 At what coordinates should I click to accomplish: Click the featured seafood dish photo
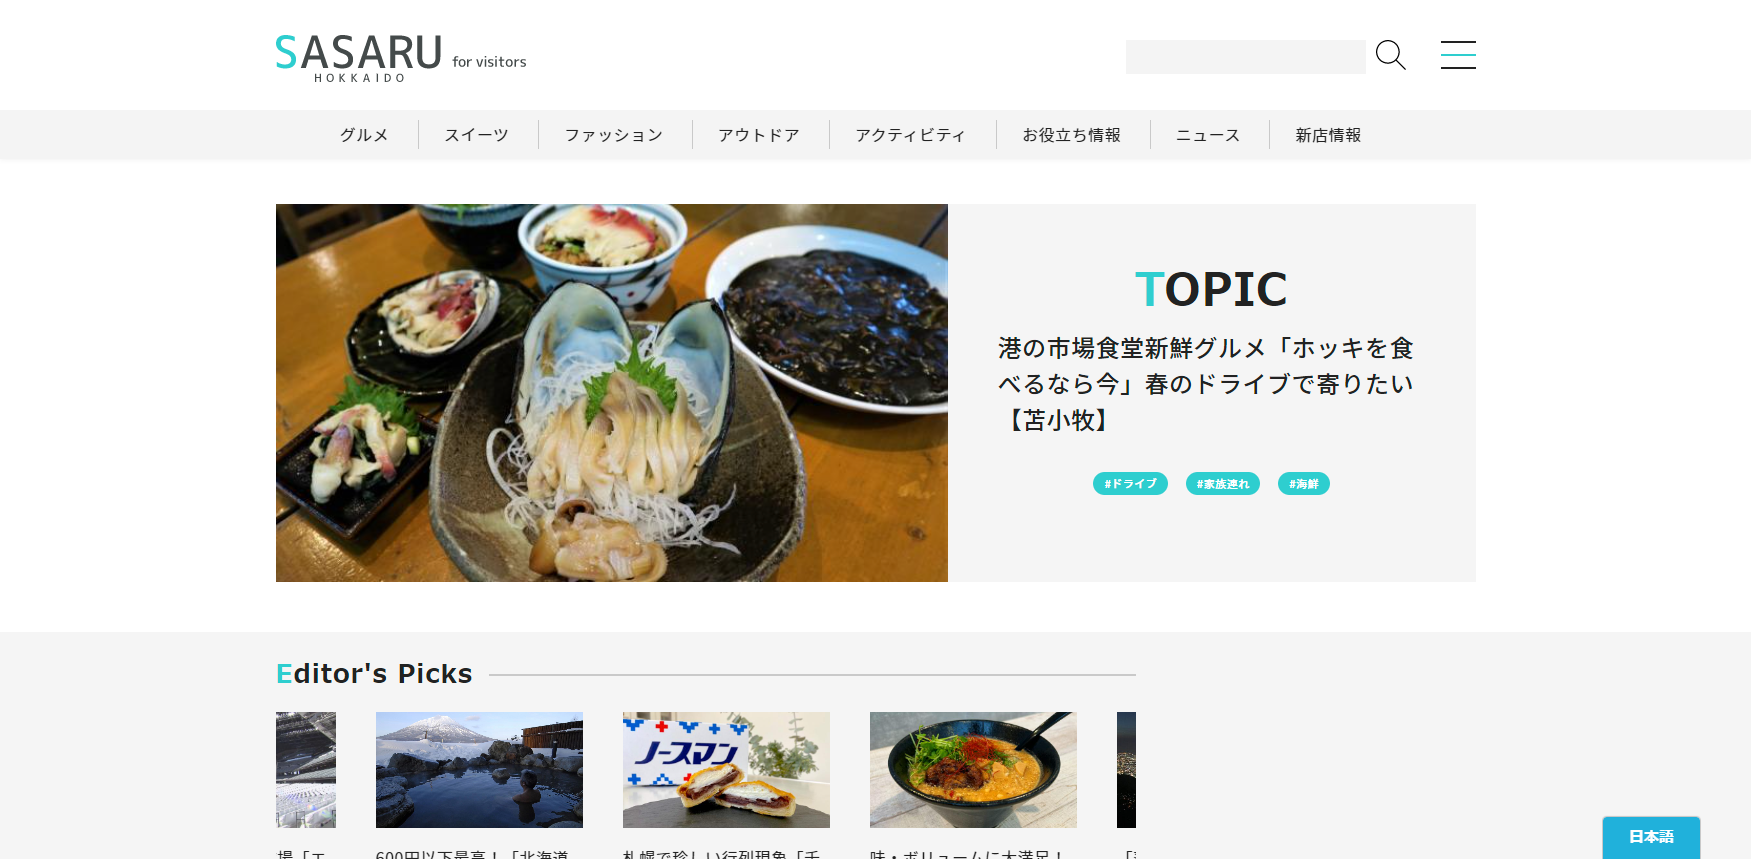(x=612, y=393)
